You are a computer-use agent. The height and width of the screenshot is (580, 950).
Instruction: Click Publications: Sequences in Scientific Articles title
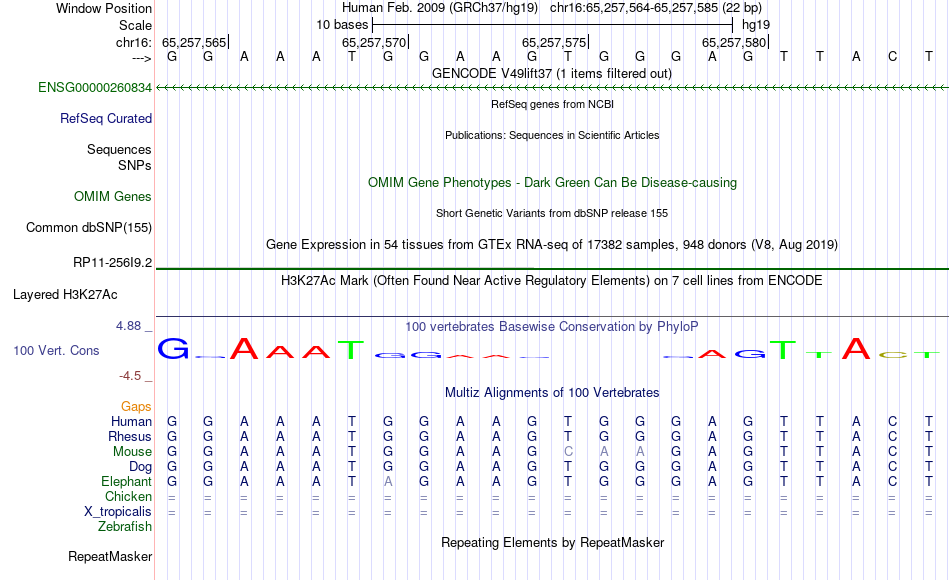(x=552, y=135)
